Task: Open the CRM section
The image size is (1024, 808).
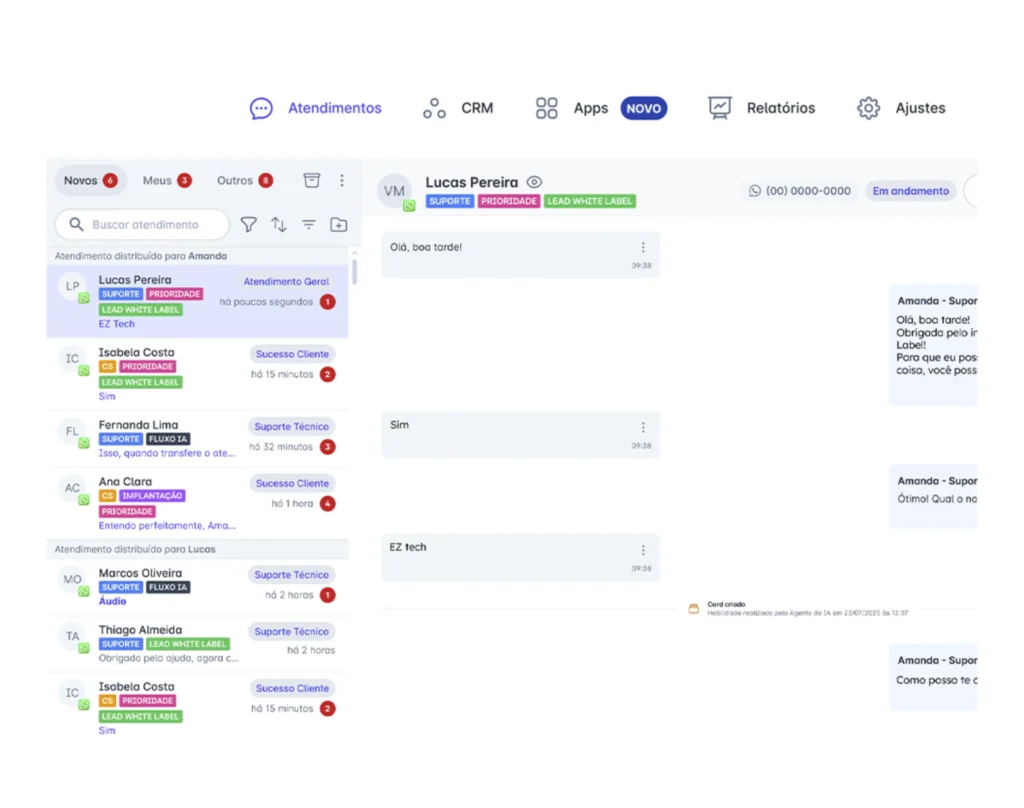Action: [458, 108]
